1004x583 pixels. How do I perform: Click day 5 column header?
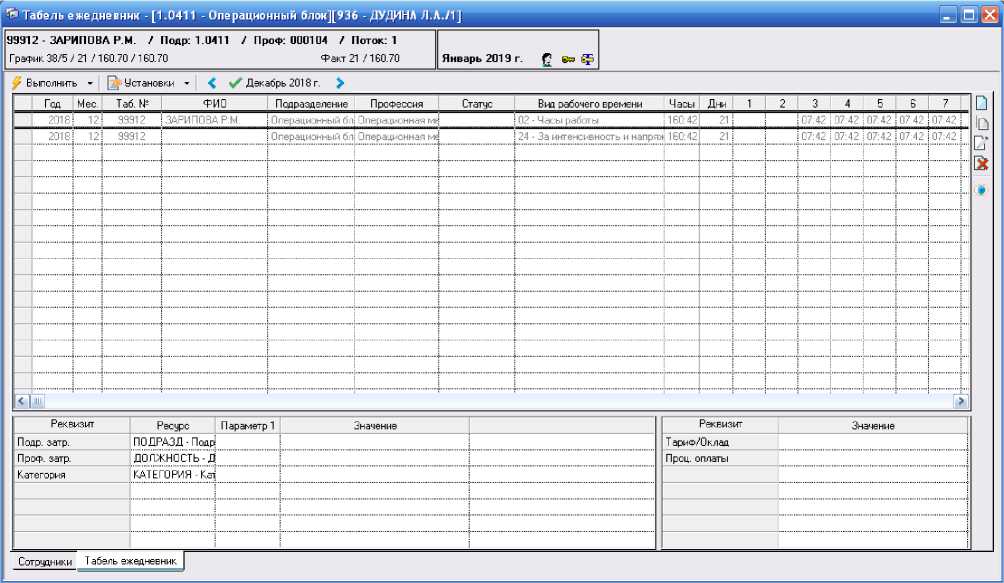pyautogui.click(x=880, y=104)
